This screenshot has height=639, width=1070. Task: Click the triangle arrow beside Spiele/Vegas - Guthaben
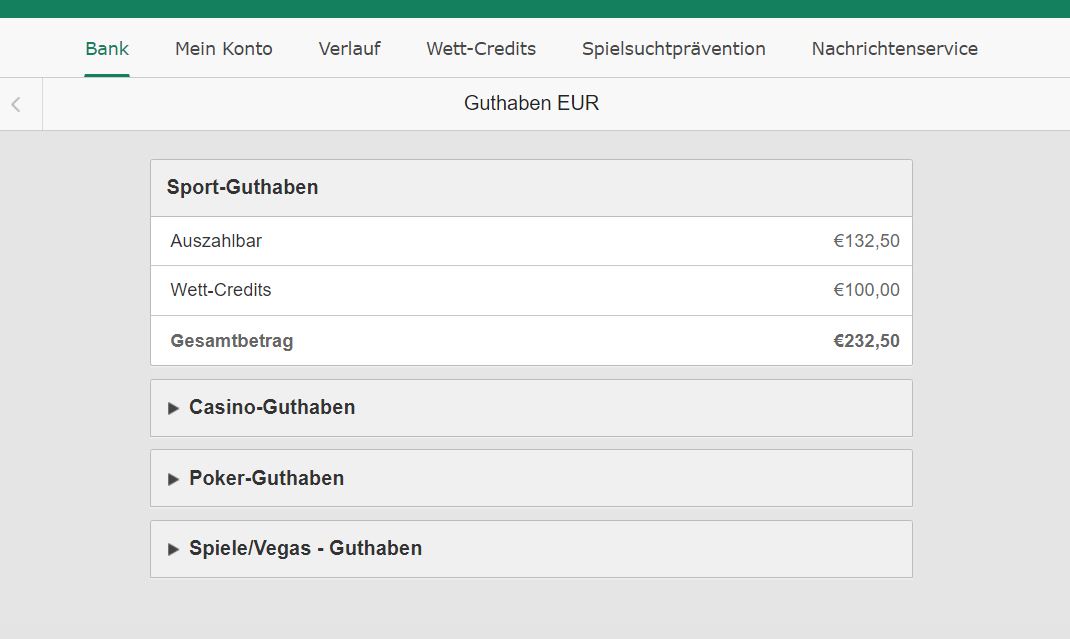(174, 549)
